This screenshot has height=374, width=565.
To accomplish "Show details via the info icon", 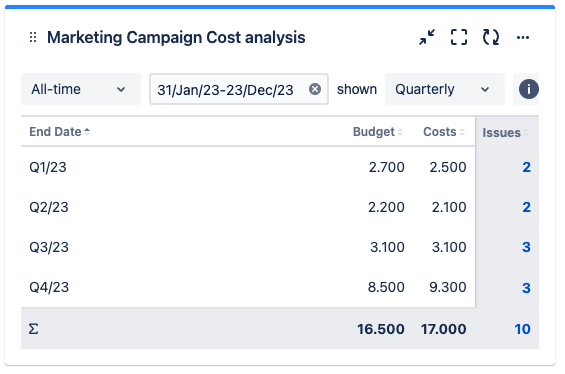I will click(x=529, y=89).
